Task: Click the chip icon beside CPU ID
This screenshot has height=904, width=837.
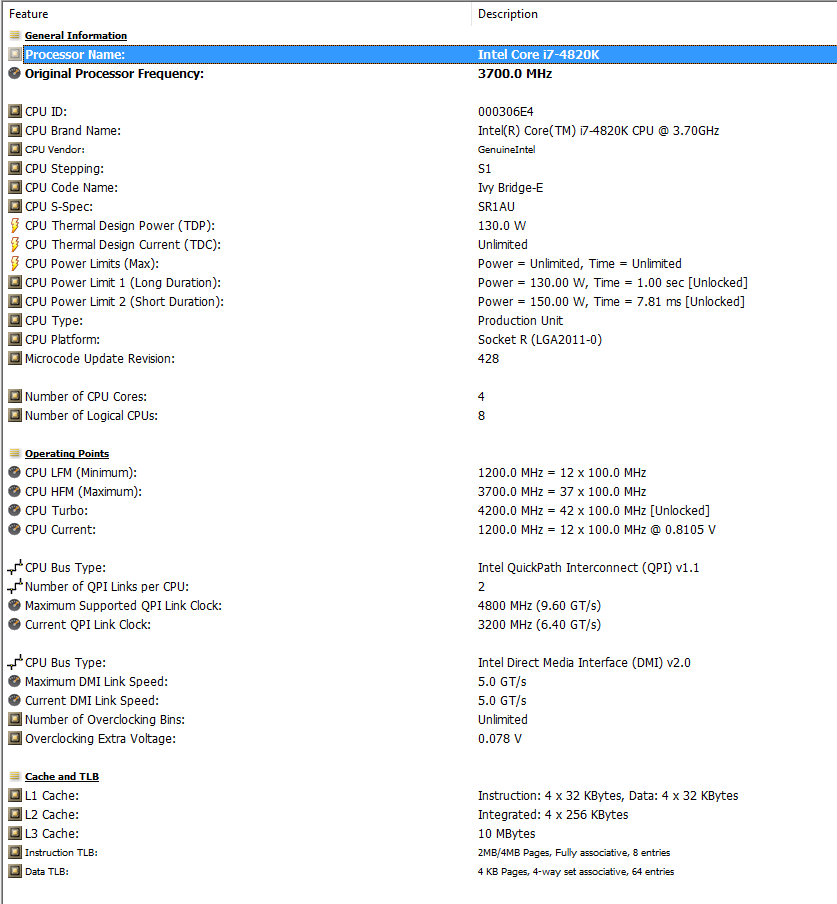Action: point(15,111)
